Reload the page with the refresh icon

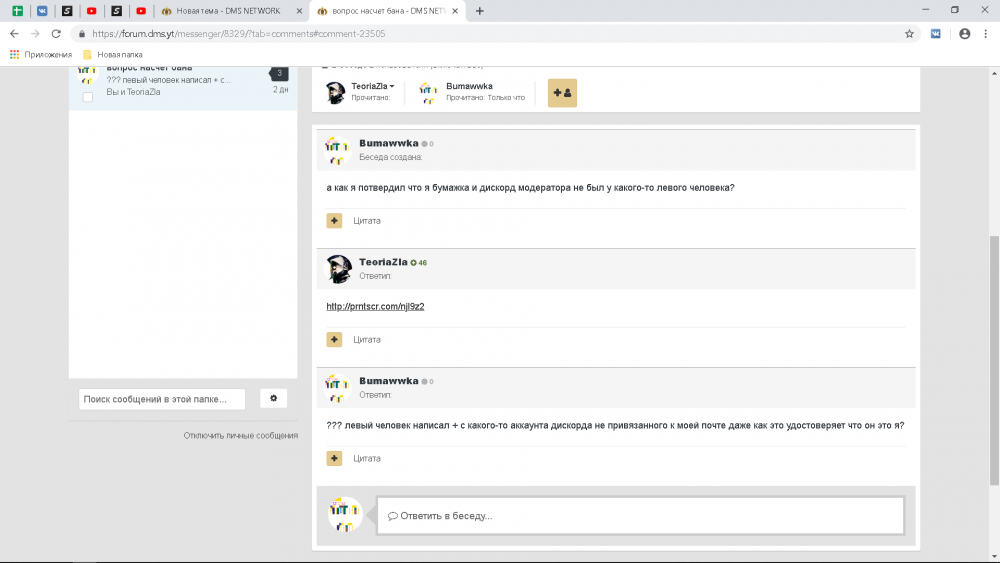[57, 33]
